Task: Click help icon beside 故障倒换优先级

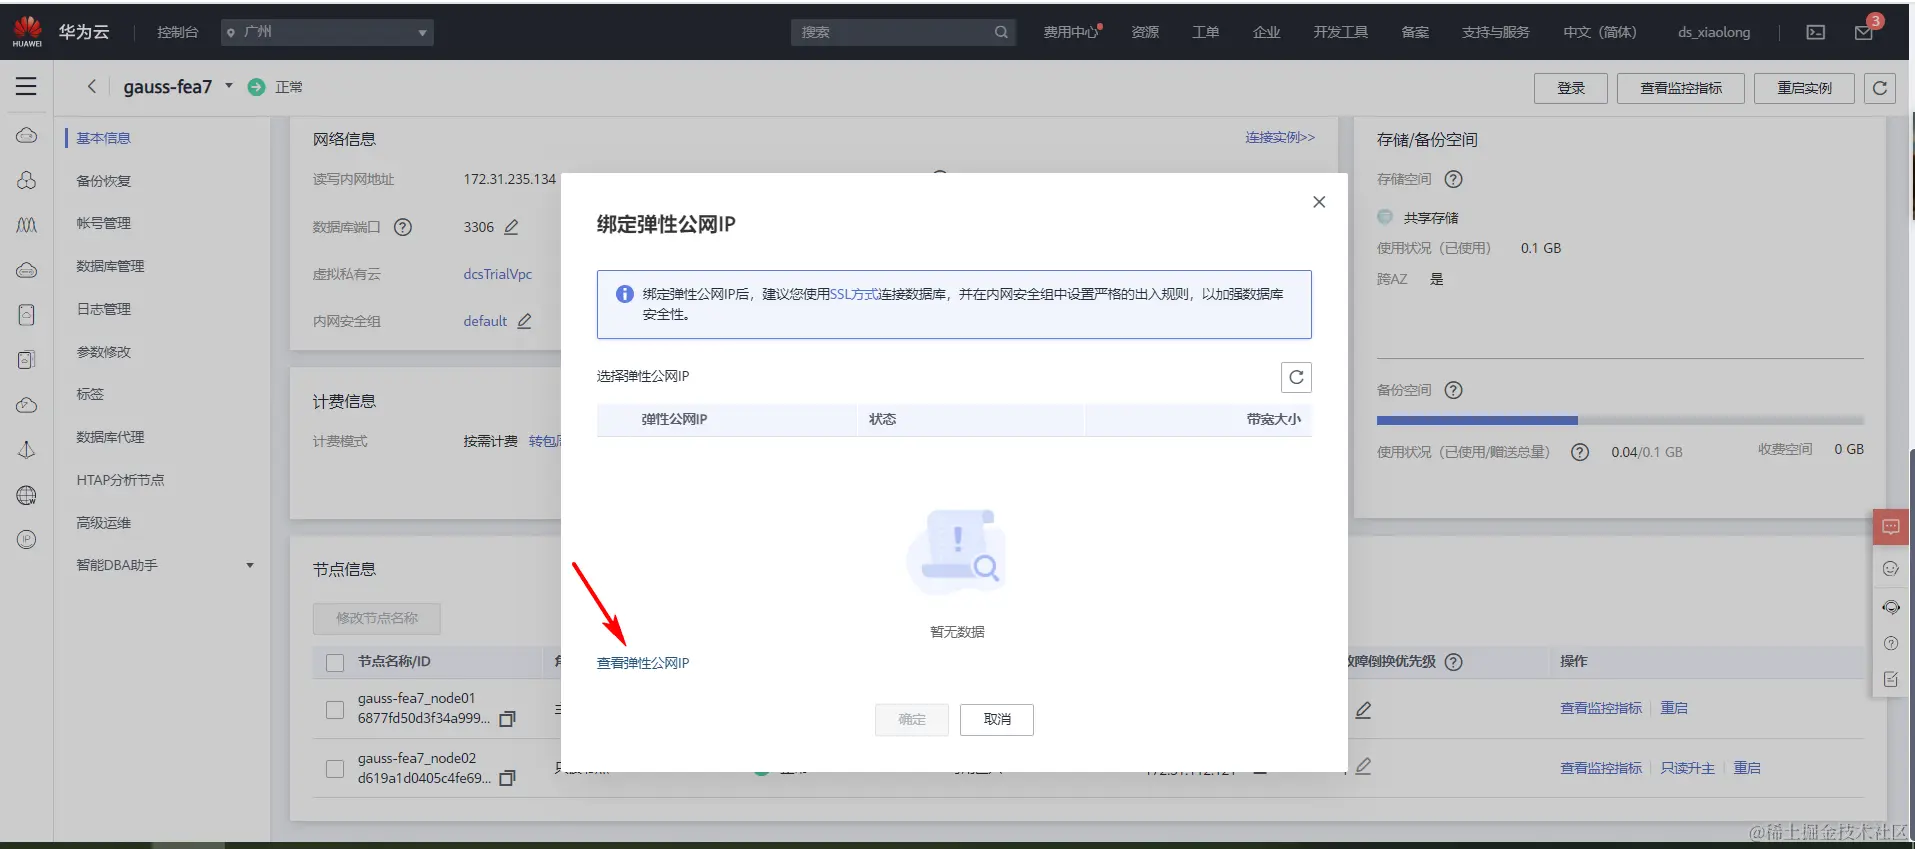Action: pos(1454,662)
